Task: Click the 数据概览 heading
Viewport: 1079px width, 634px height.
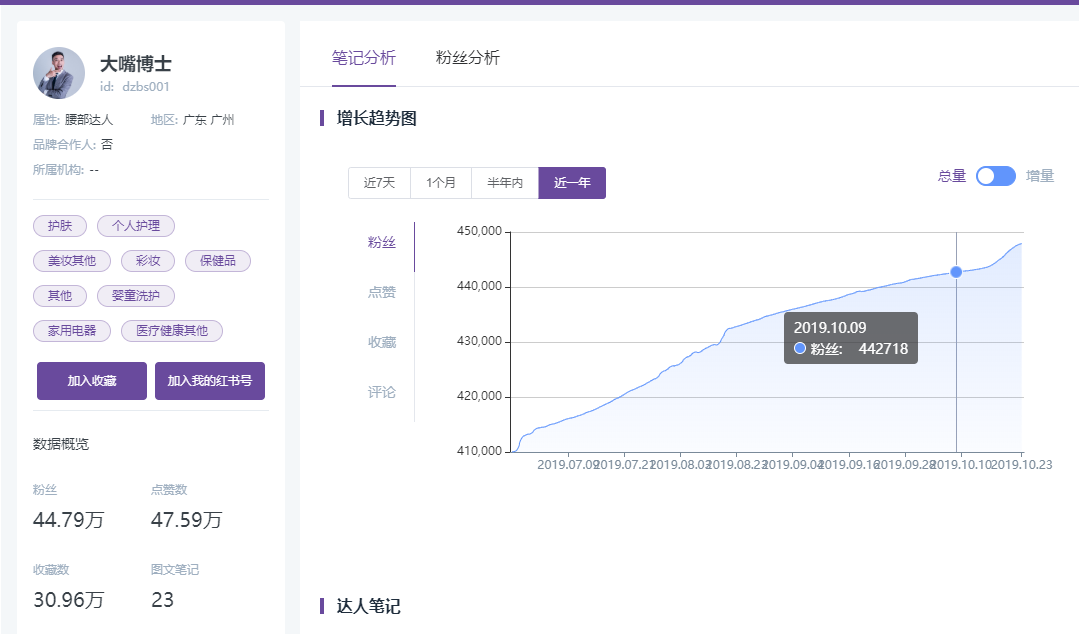Action: coord(61,444)
